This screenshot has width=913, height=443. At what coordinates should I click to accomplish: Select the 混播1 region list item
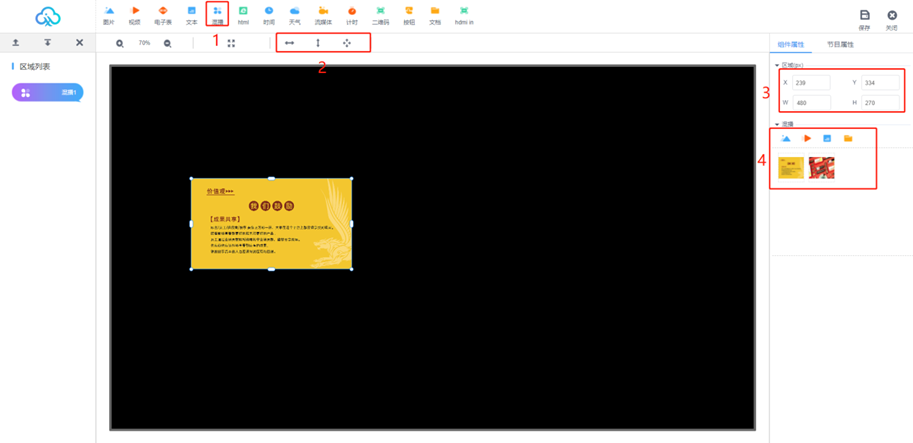pyautogui.click(x=48, y=92)
